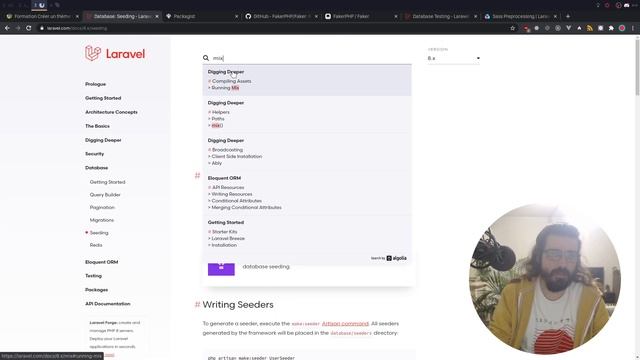640x360 pixels.
Task: Open the extensions puzzle-piece menu
Action: tap(611, 28)
